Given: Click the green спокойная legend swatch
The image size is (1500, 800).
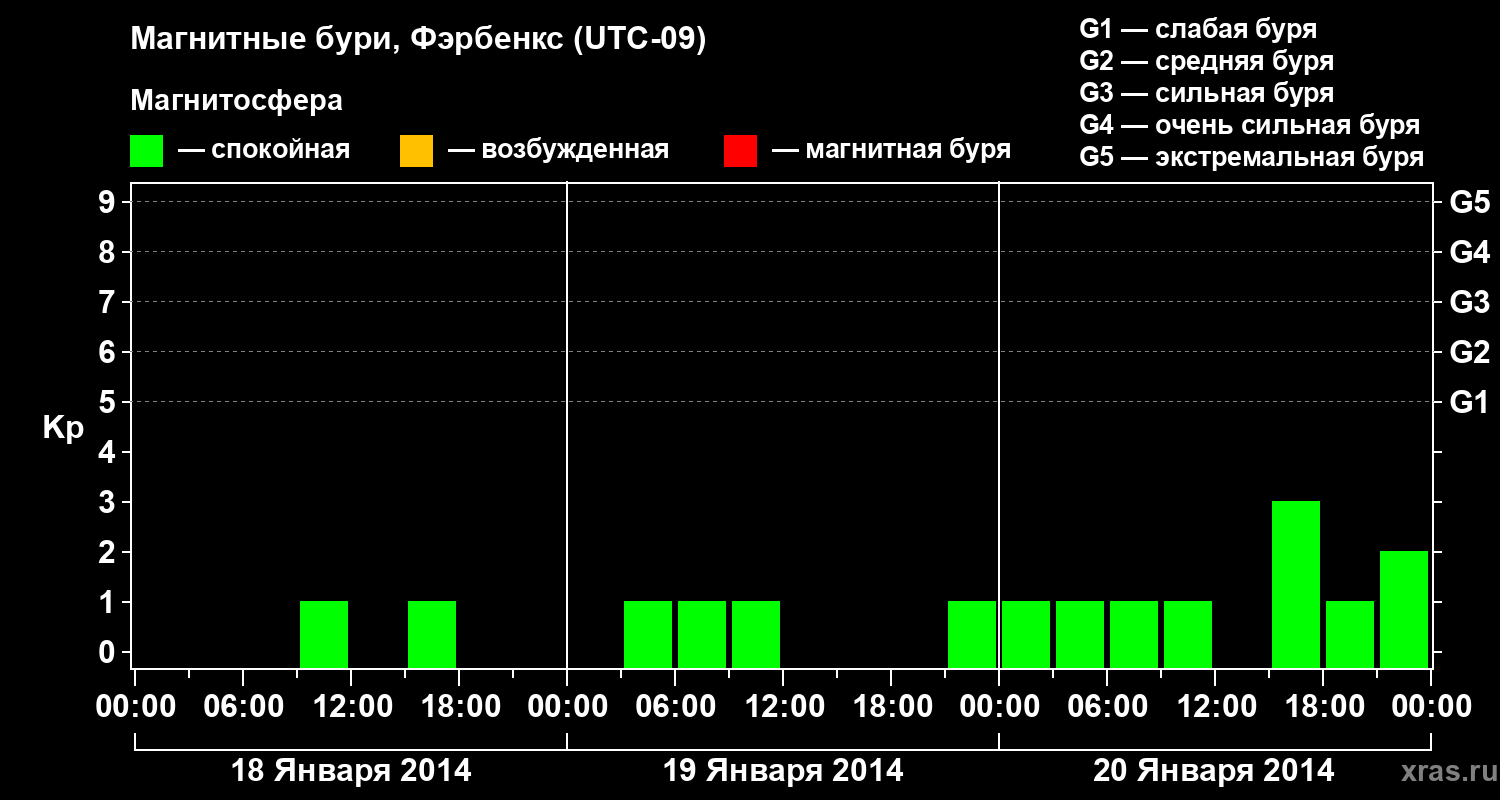Looking at the screenshot, I should [x=146, y=151].
